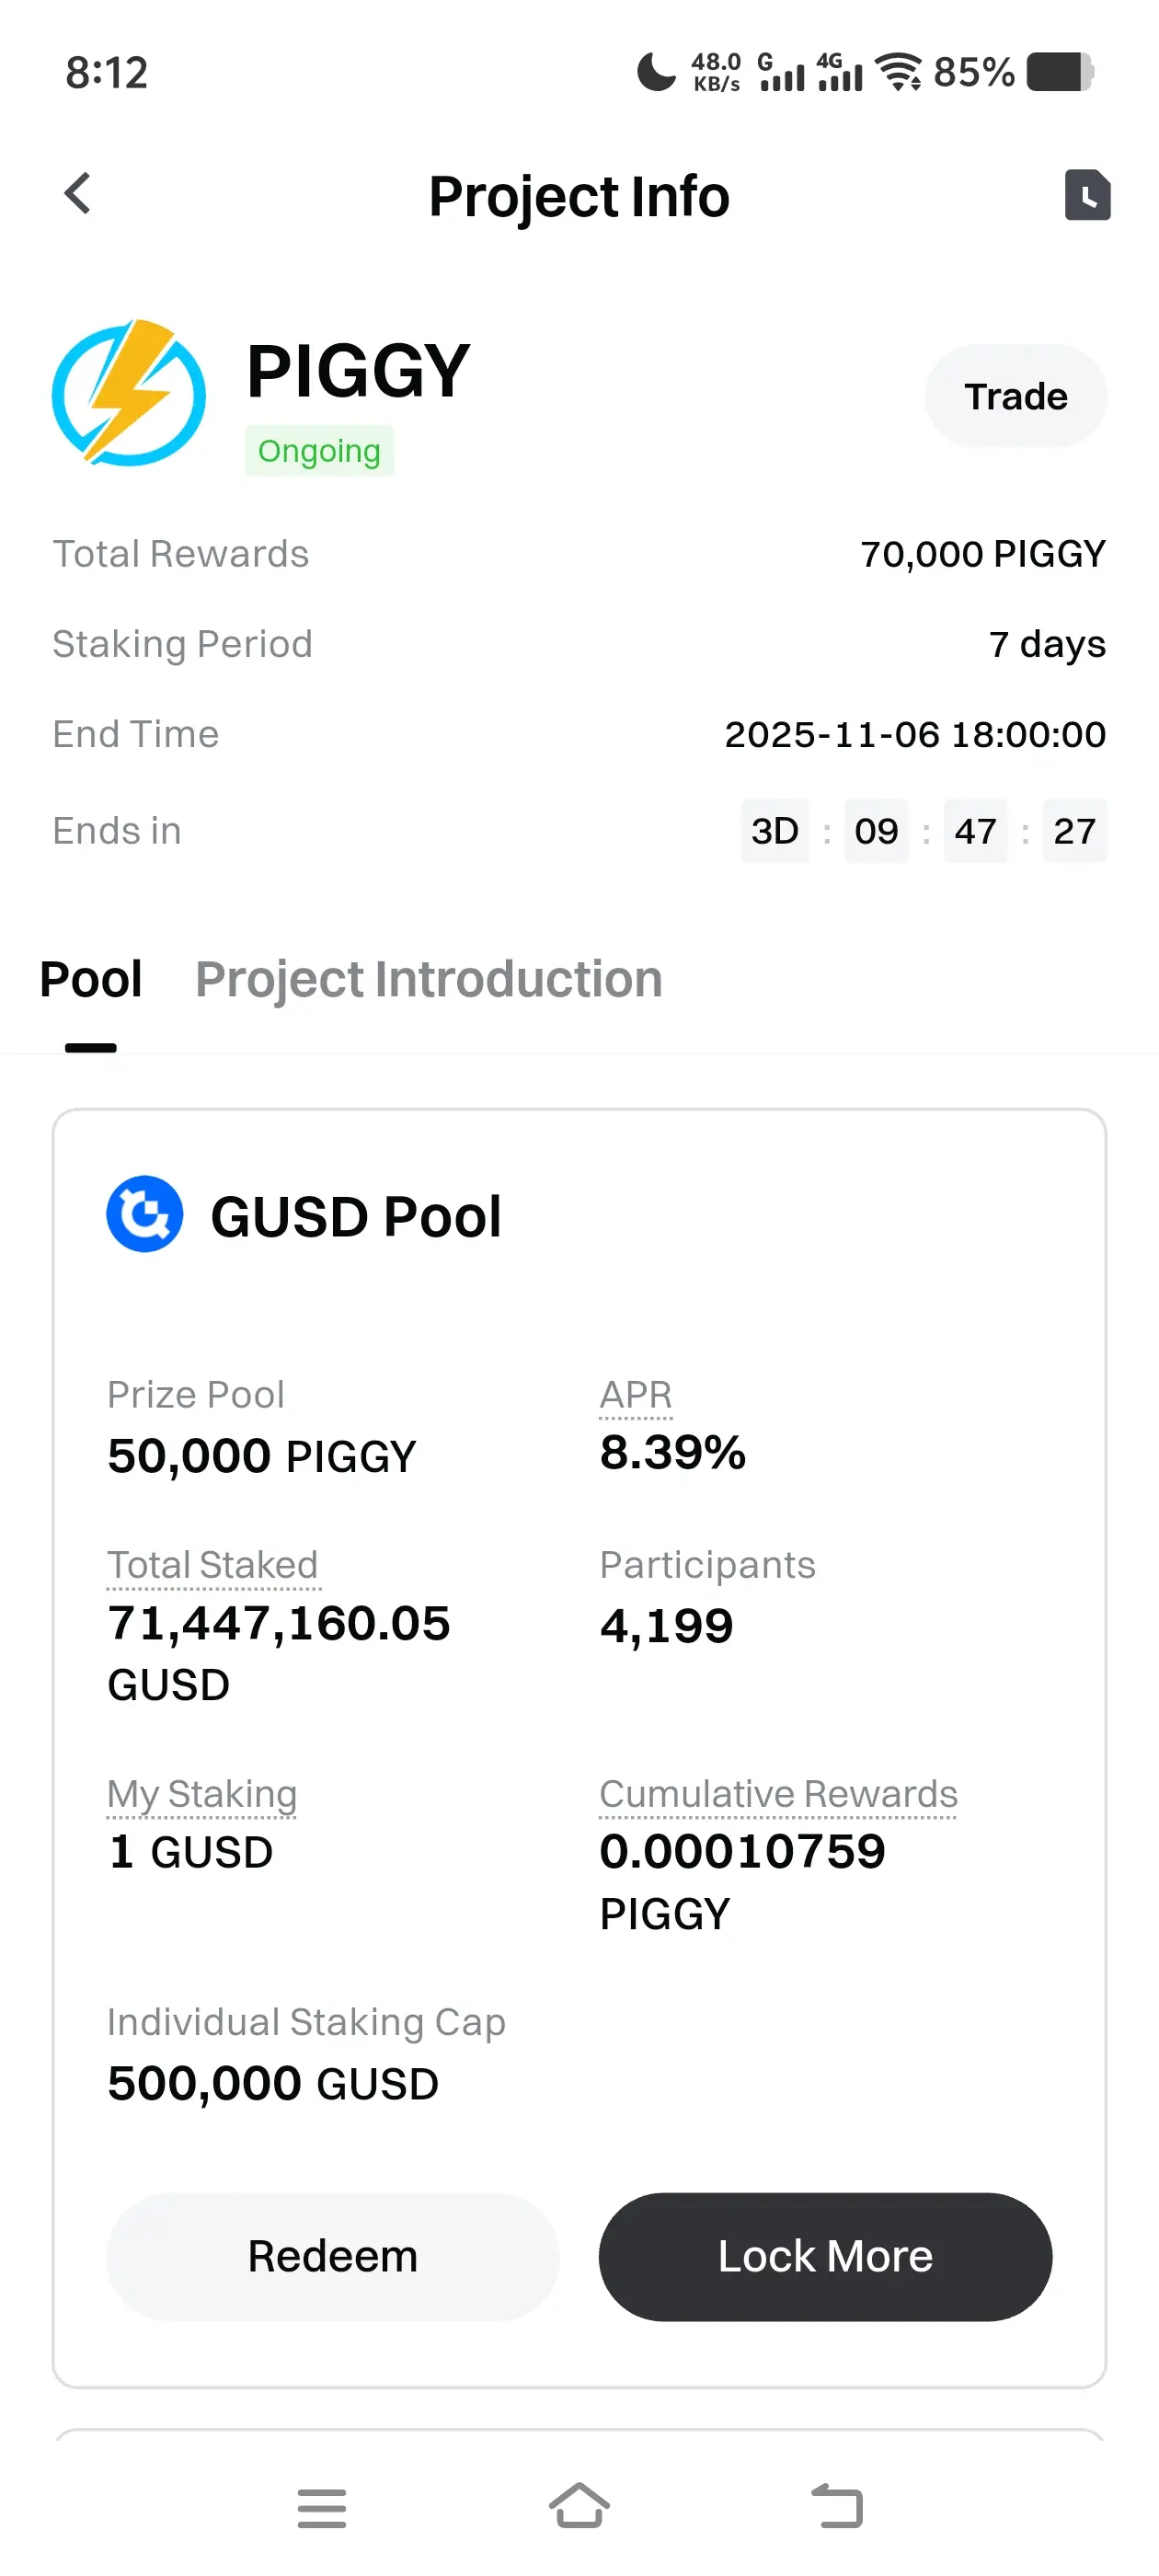Screen dimensions: 1159x2576
Task: Open the Project Introduction tab
Action: (x=429, y=979)
